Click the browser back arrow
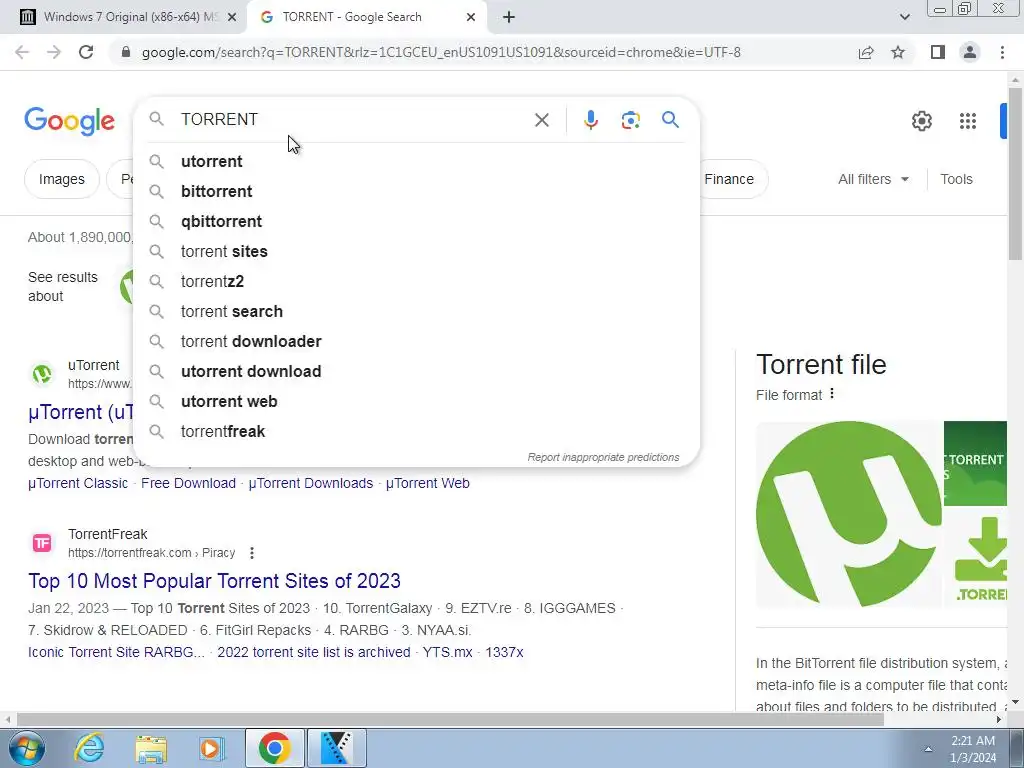1024x768 pixels. 22,52
